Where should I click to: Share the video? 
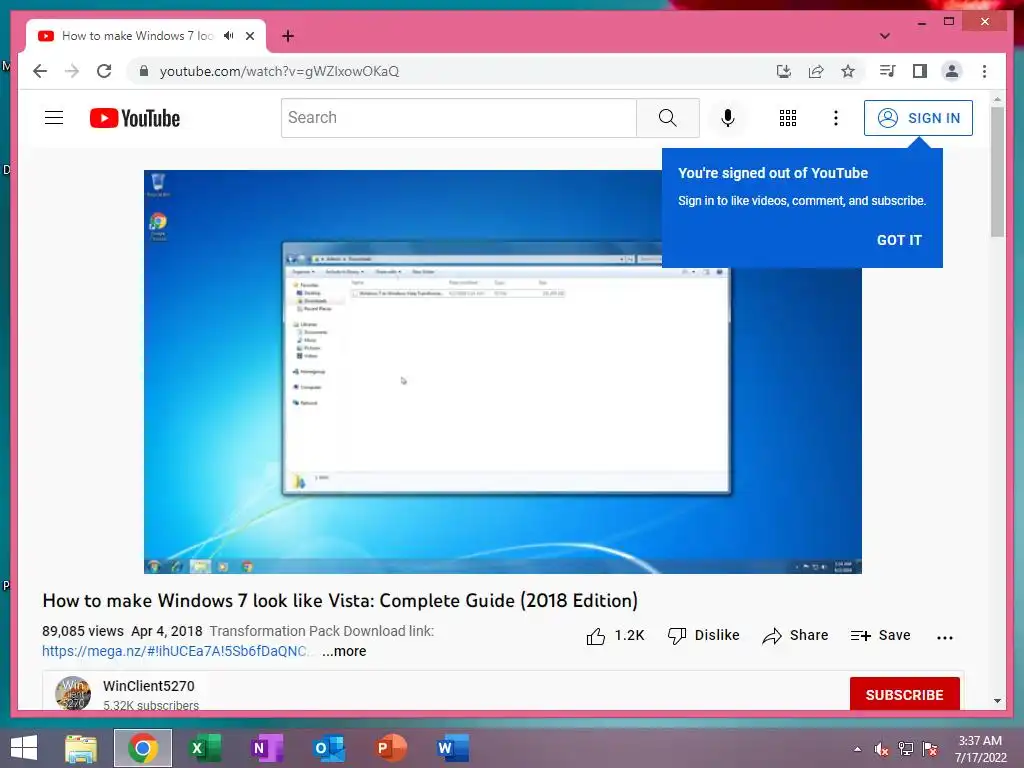tap(795, 635)
